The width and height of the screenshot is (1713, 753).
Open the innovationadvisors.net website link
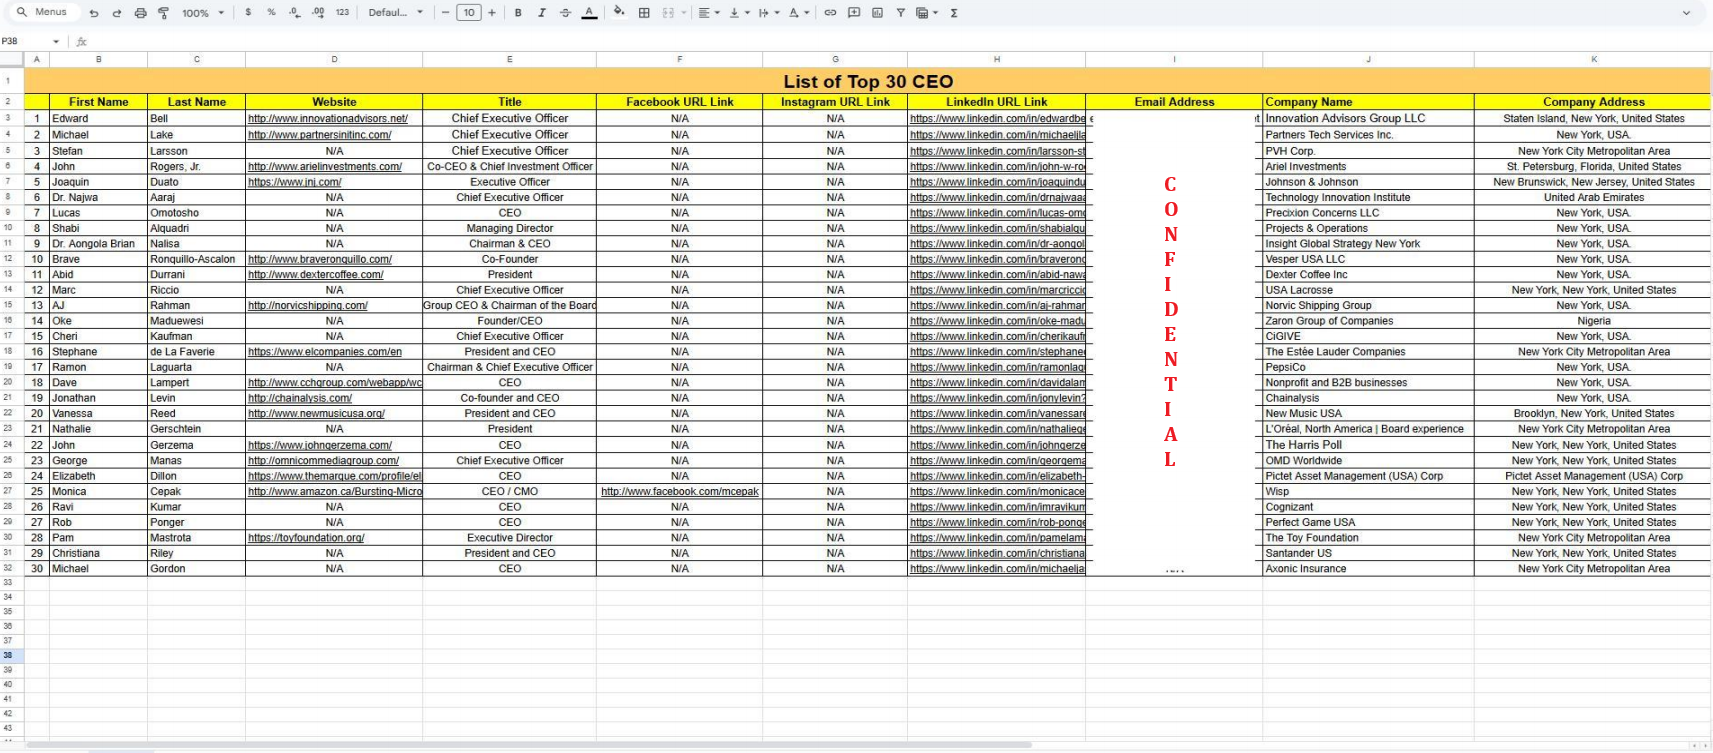tap(328, 118)
